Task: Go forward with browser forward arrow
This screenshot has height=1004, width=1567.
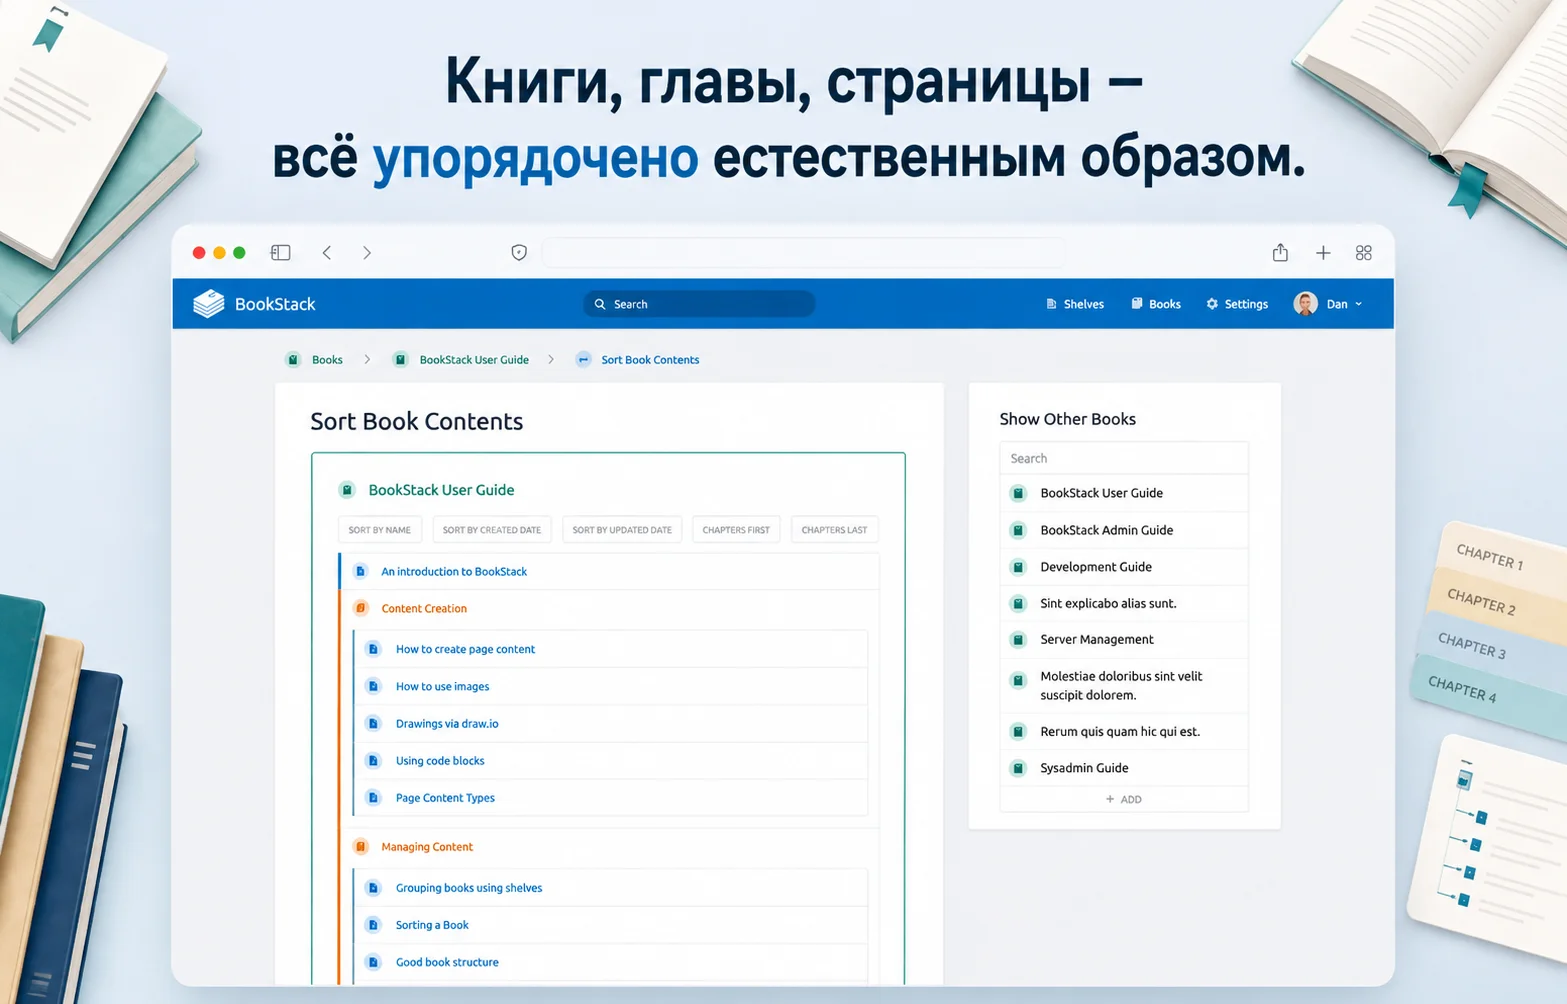Action: [367, 253]
